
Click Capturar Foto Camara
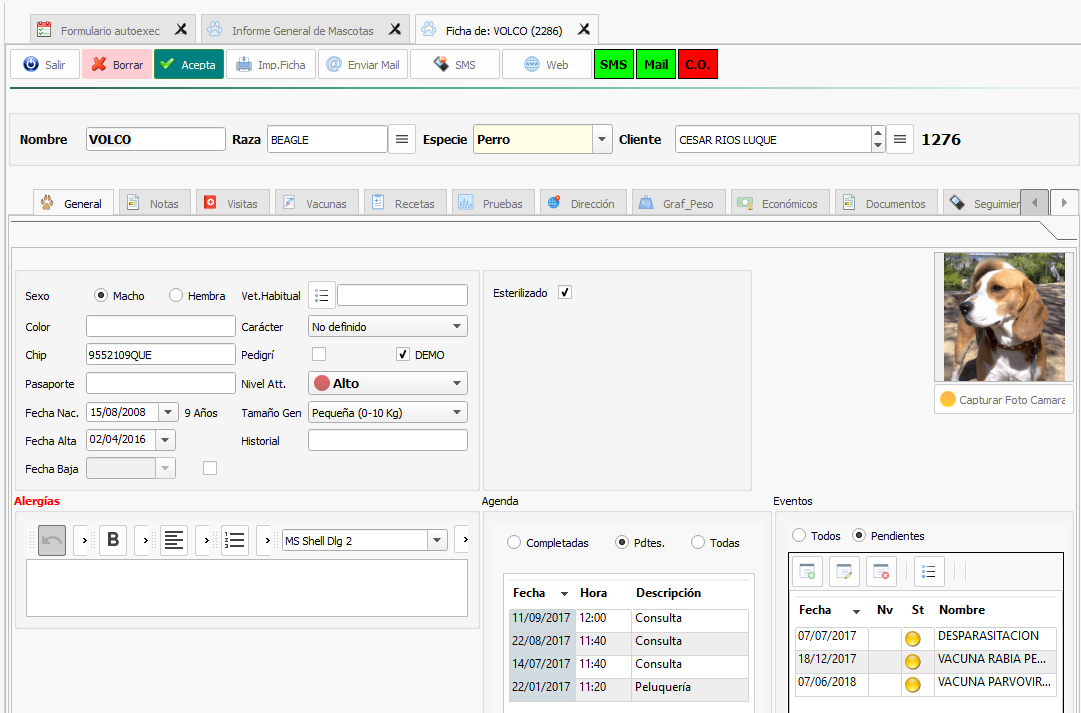[1004, 400]
